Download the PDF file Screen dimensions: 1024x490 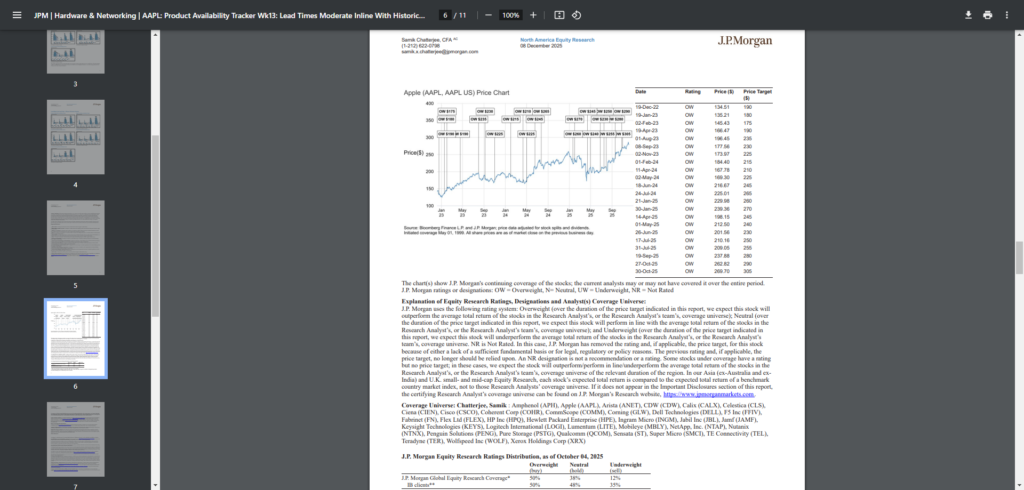click(x=968, y=15)
